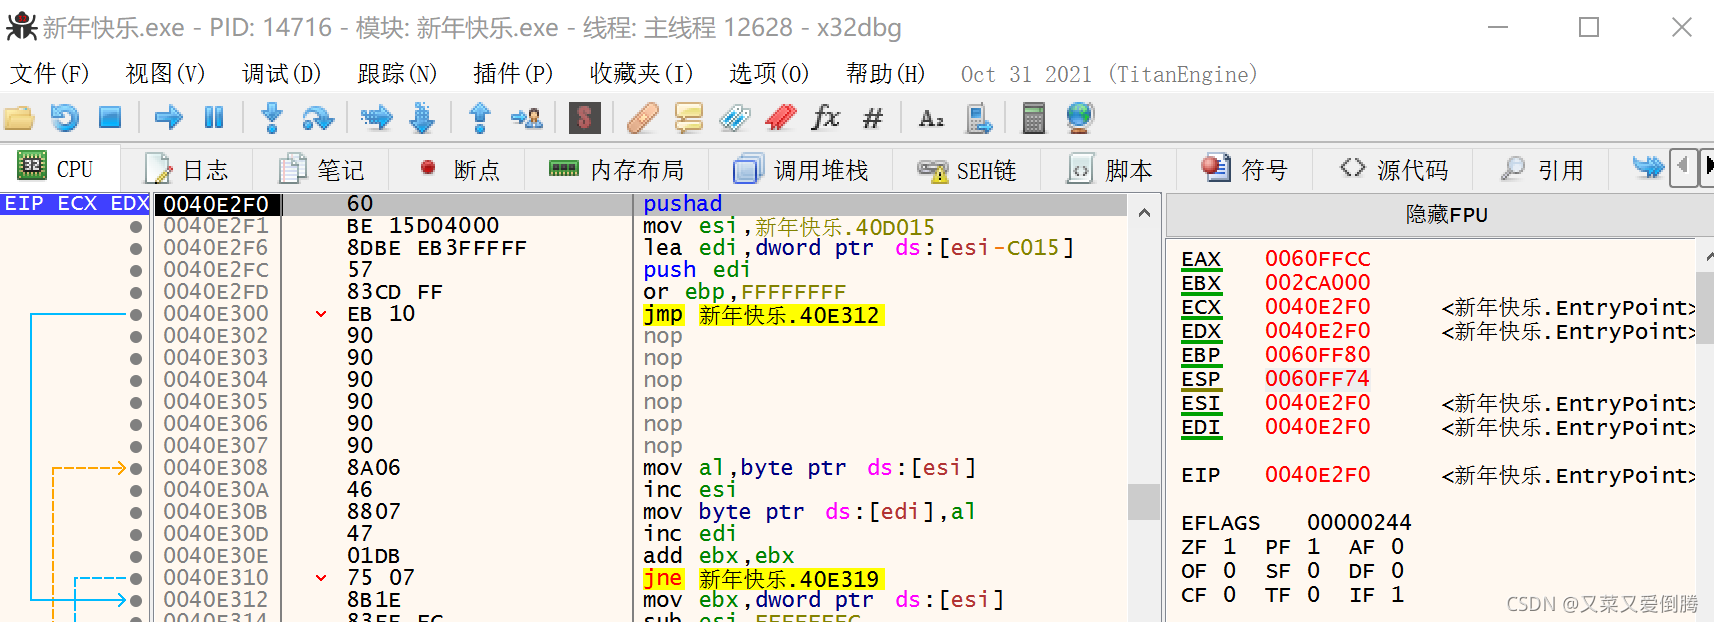The image size is (1714, 622).
Task: Switch to the 引用 references tab
Action: 1543,170
